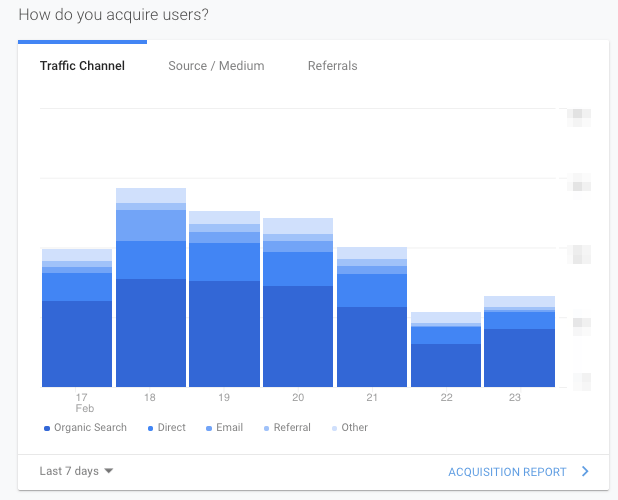Click the arrow icon beside Acquisition Report
Image resolution: width=618 pixels, height=500 pixels.
[x=585, y=472]
